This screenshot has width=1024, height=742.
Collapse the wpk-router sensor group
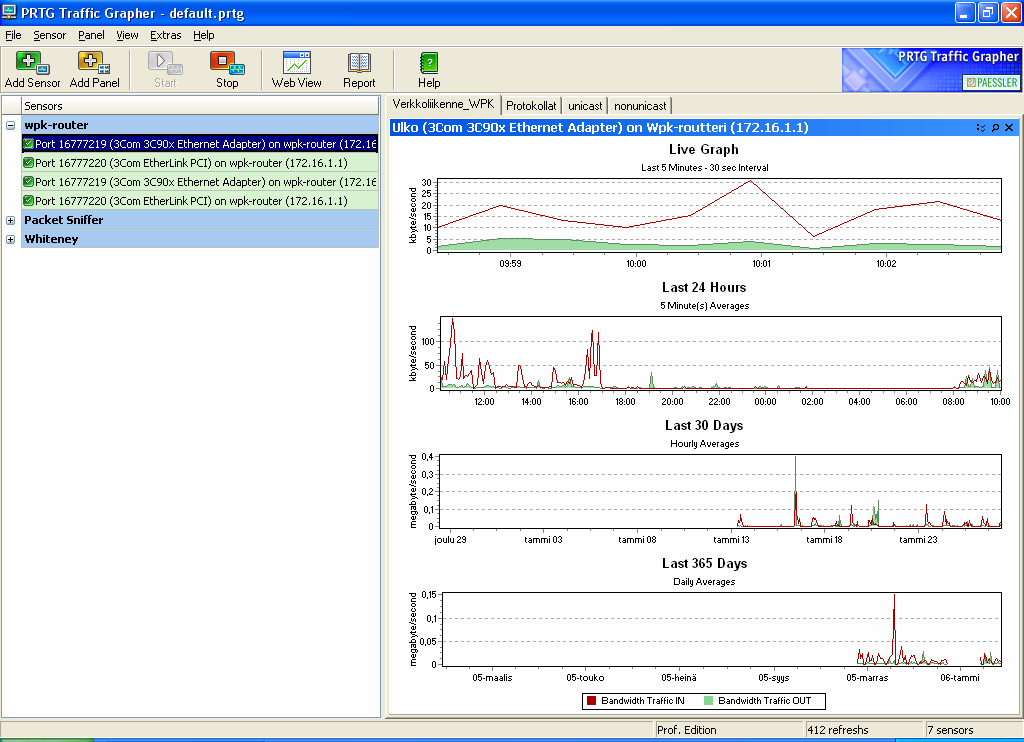10,125
